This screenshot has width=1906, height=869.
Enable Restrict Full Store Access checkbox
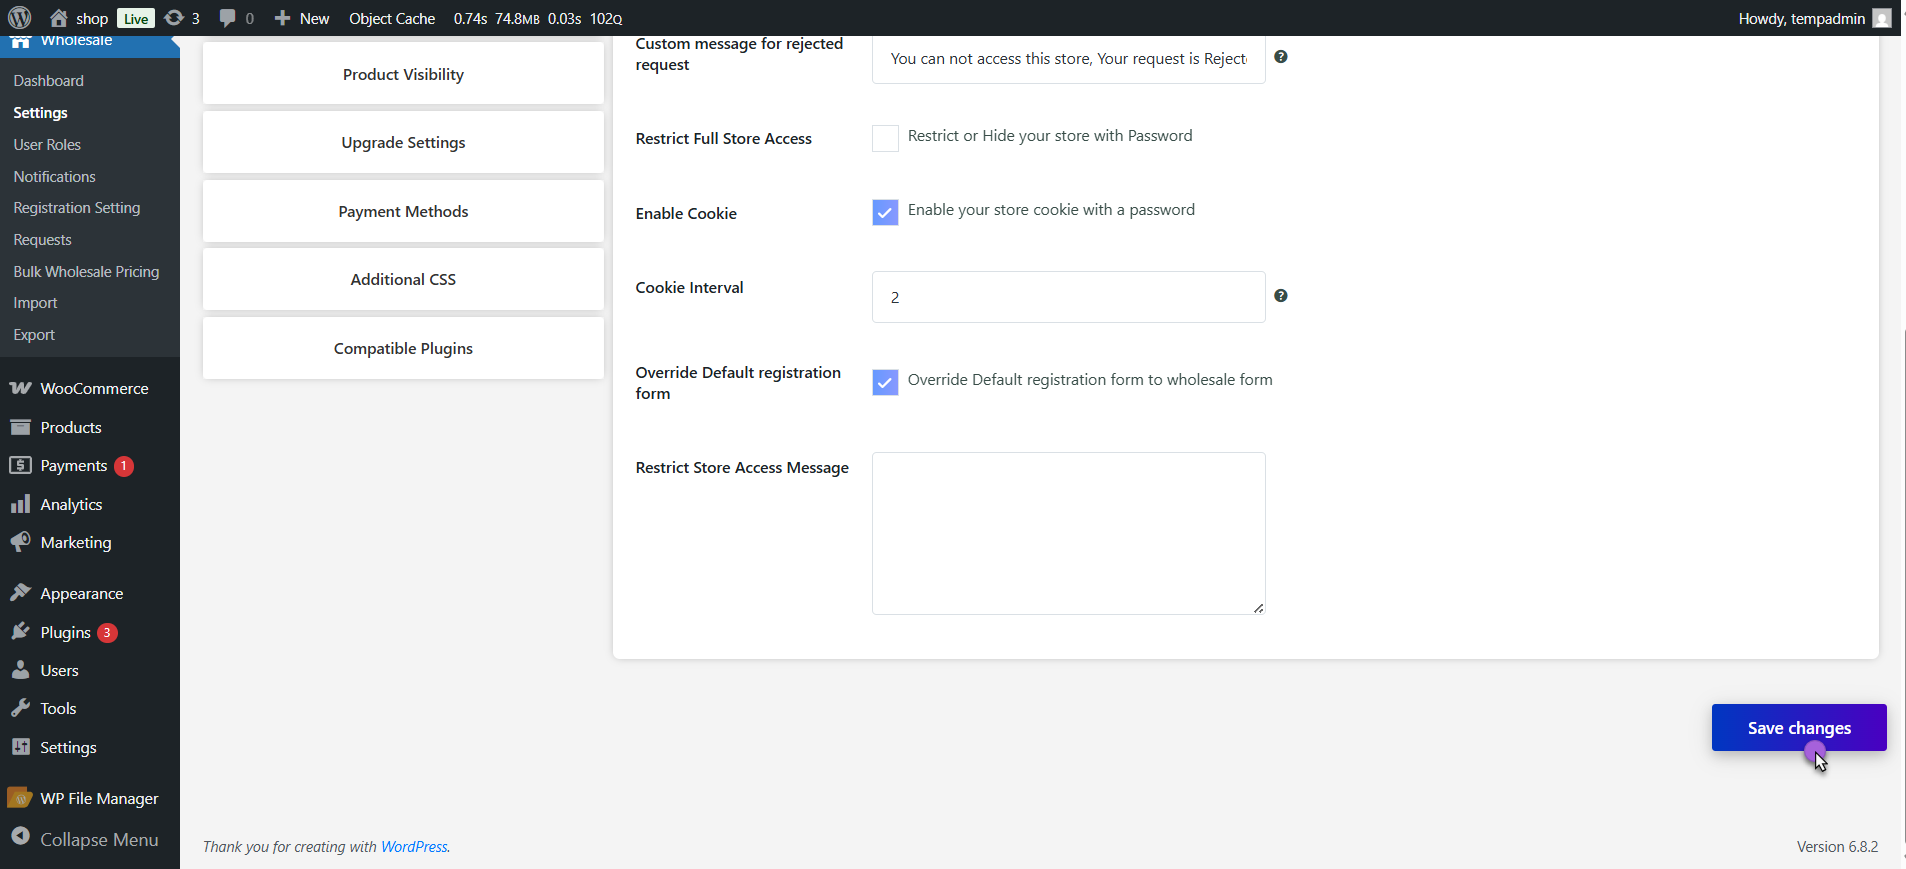point(885,138)
